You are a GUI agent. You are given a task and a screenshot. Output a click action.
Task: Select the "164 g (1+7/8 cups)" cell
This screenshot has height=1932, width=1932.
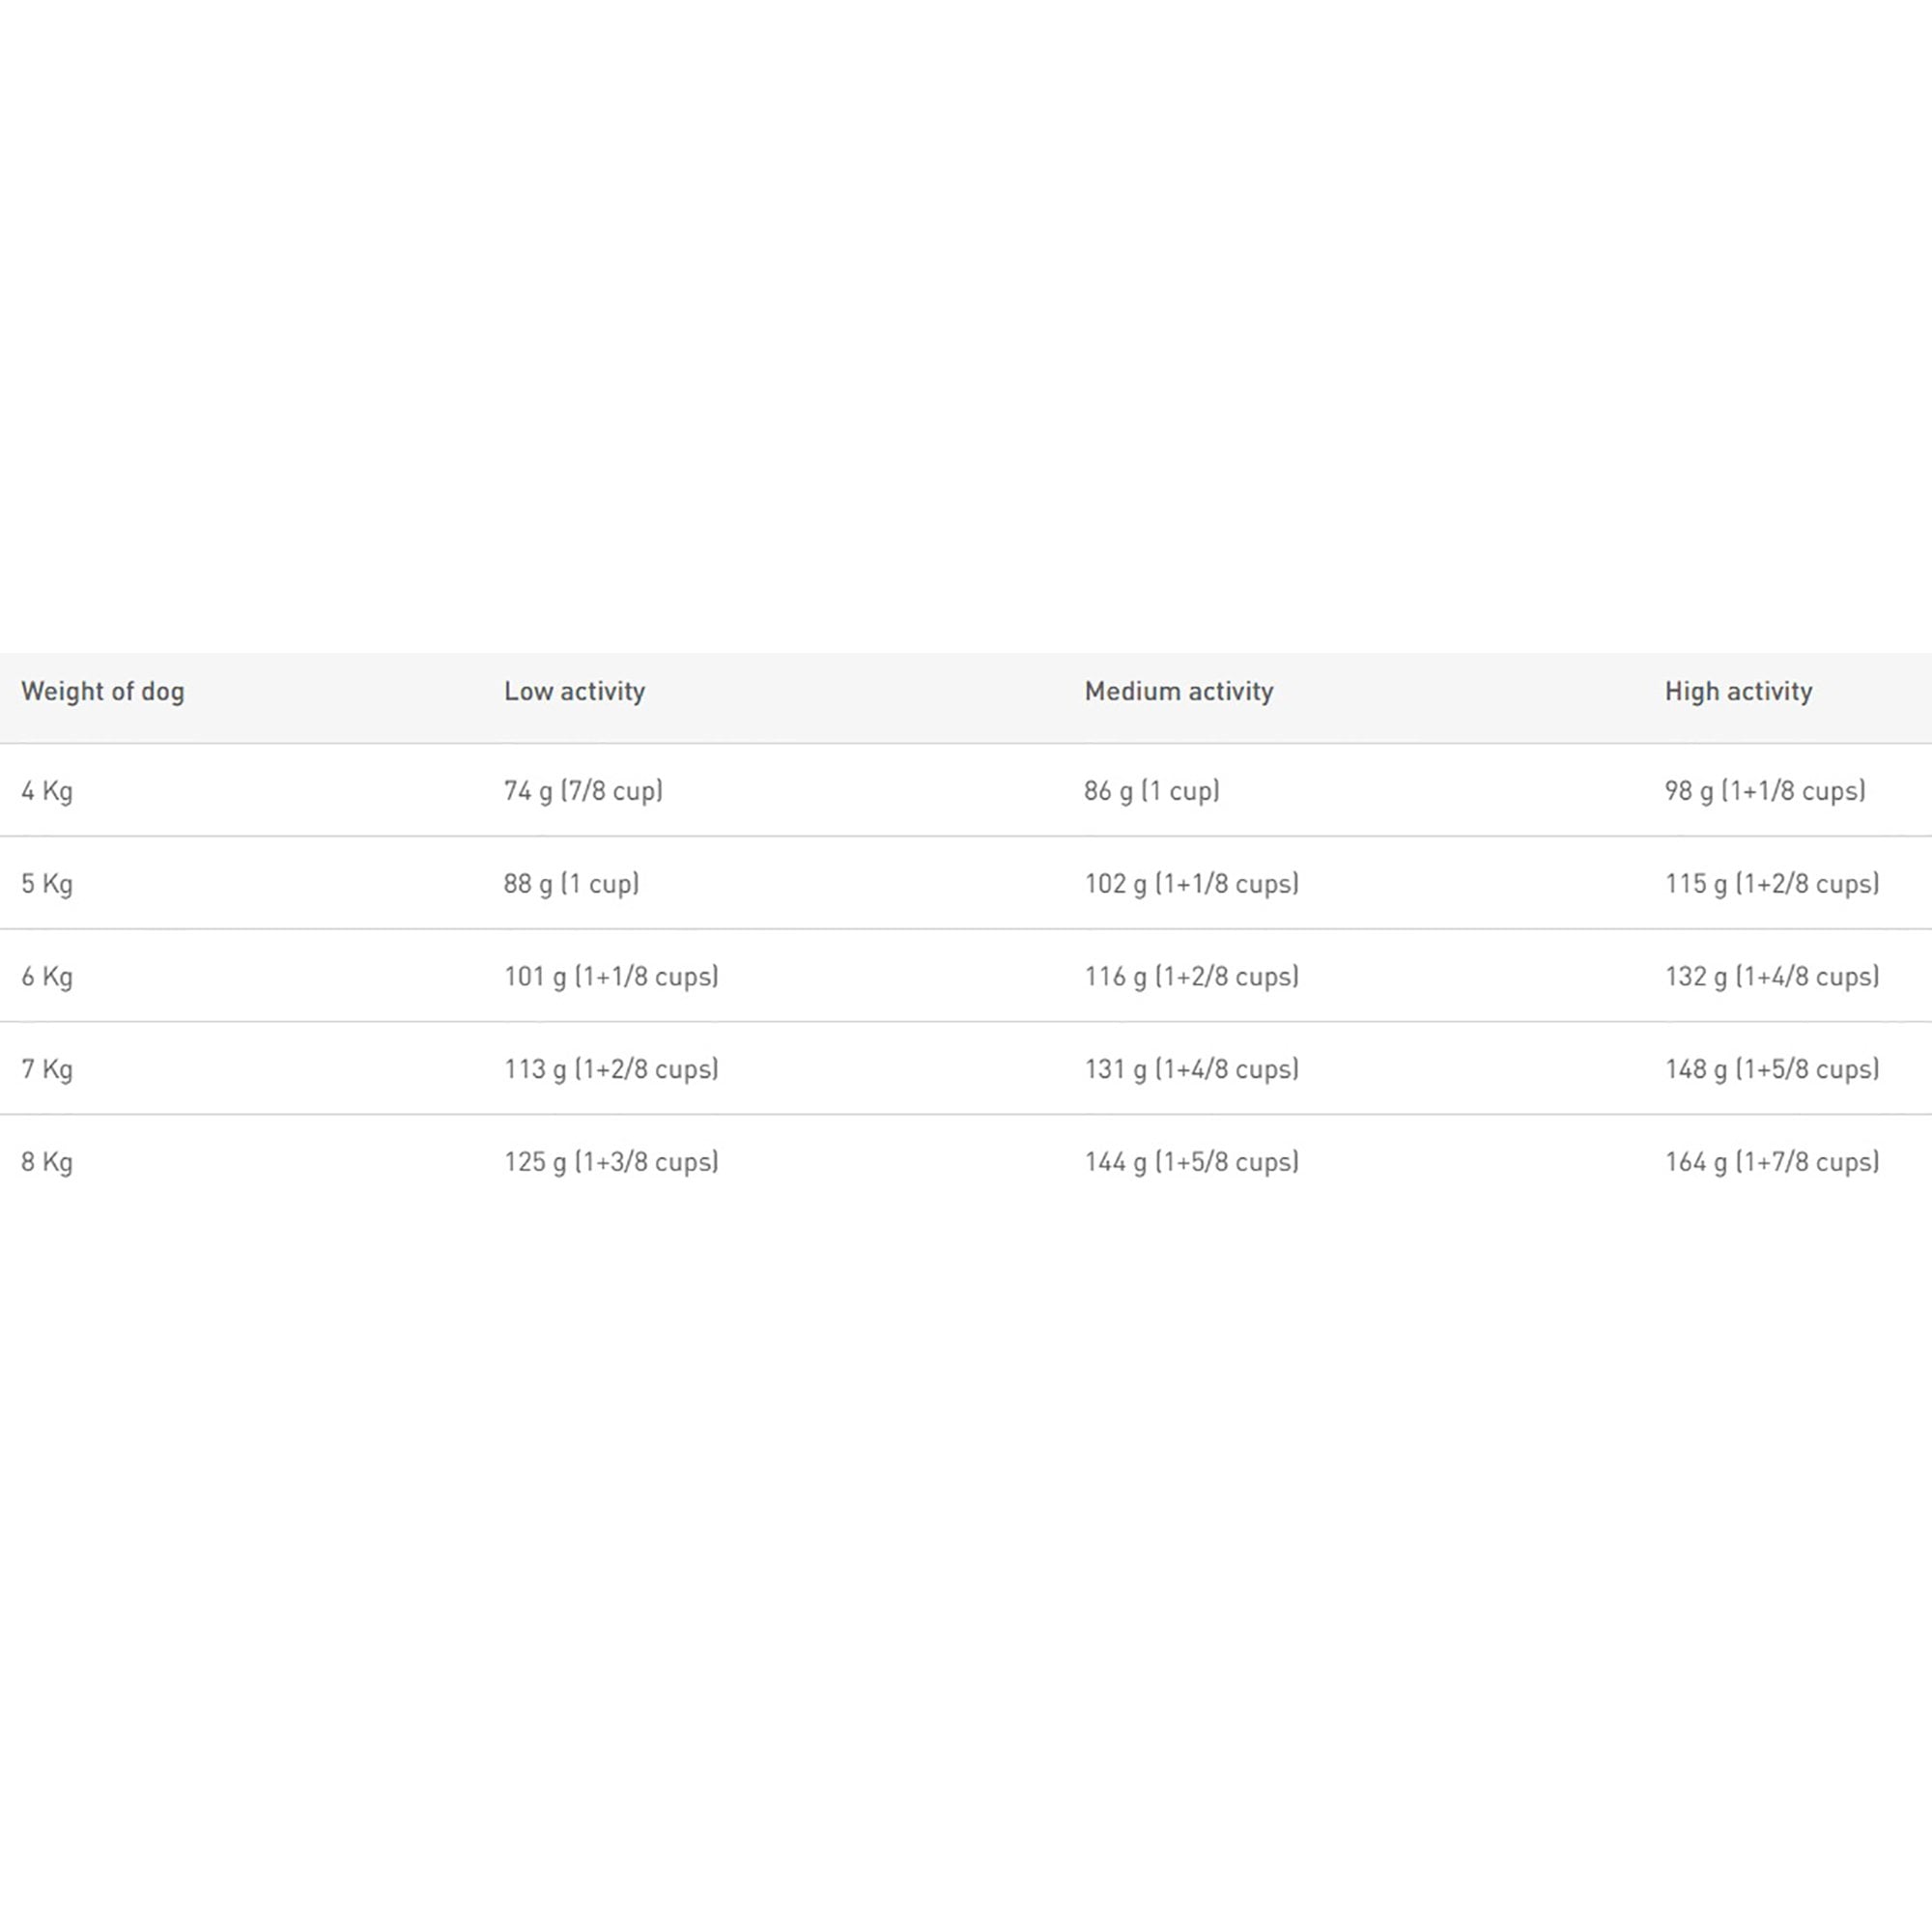1772,1162
